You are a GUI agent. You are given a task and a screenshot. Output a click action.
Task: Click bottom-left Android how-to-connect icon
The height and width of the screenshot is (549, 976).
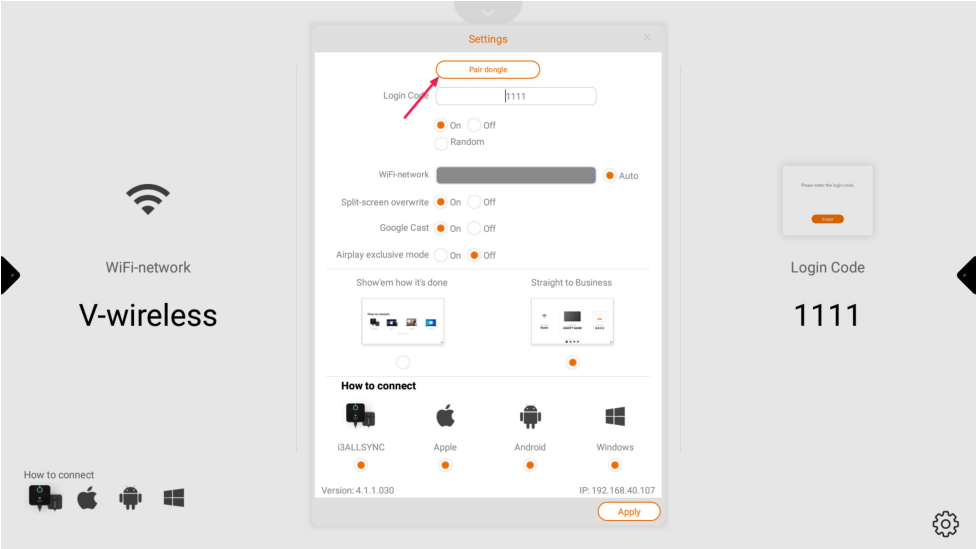[130, 498]
